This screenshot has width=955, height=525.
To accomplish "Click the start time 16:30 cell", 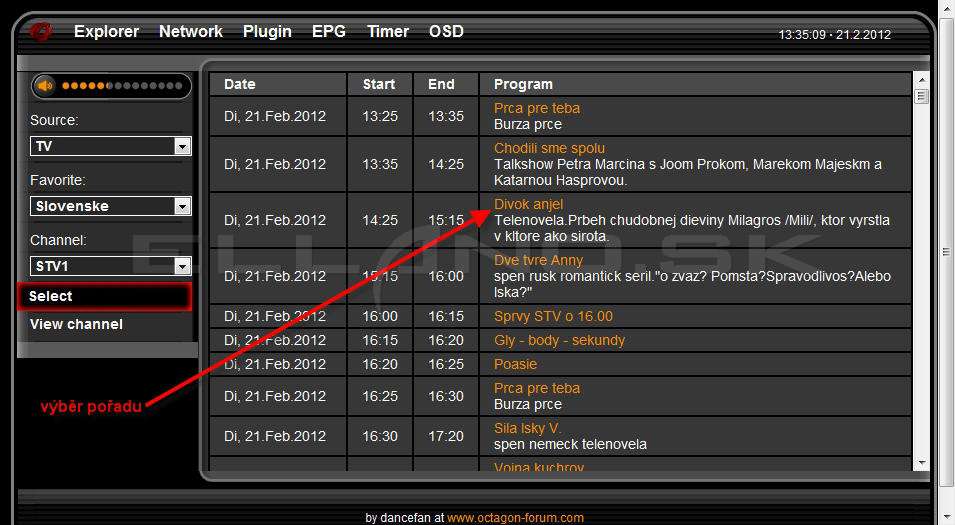I will [x=380, y=437].
